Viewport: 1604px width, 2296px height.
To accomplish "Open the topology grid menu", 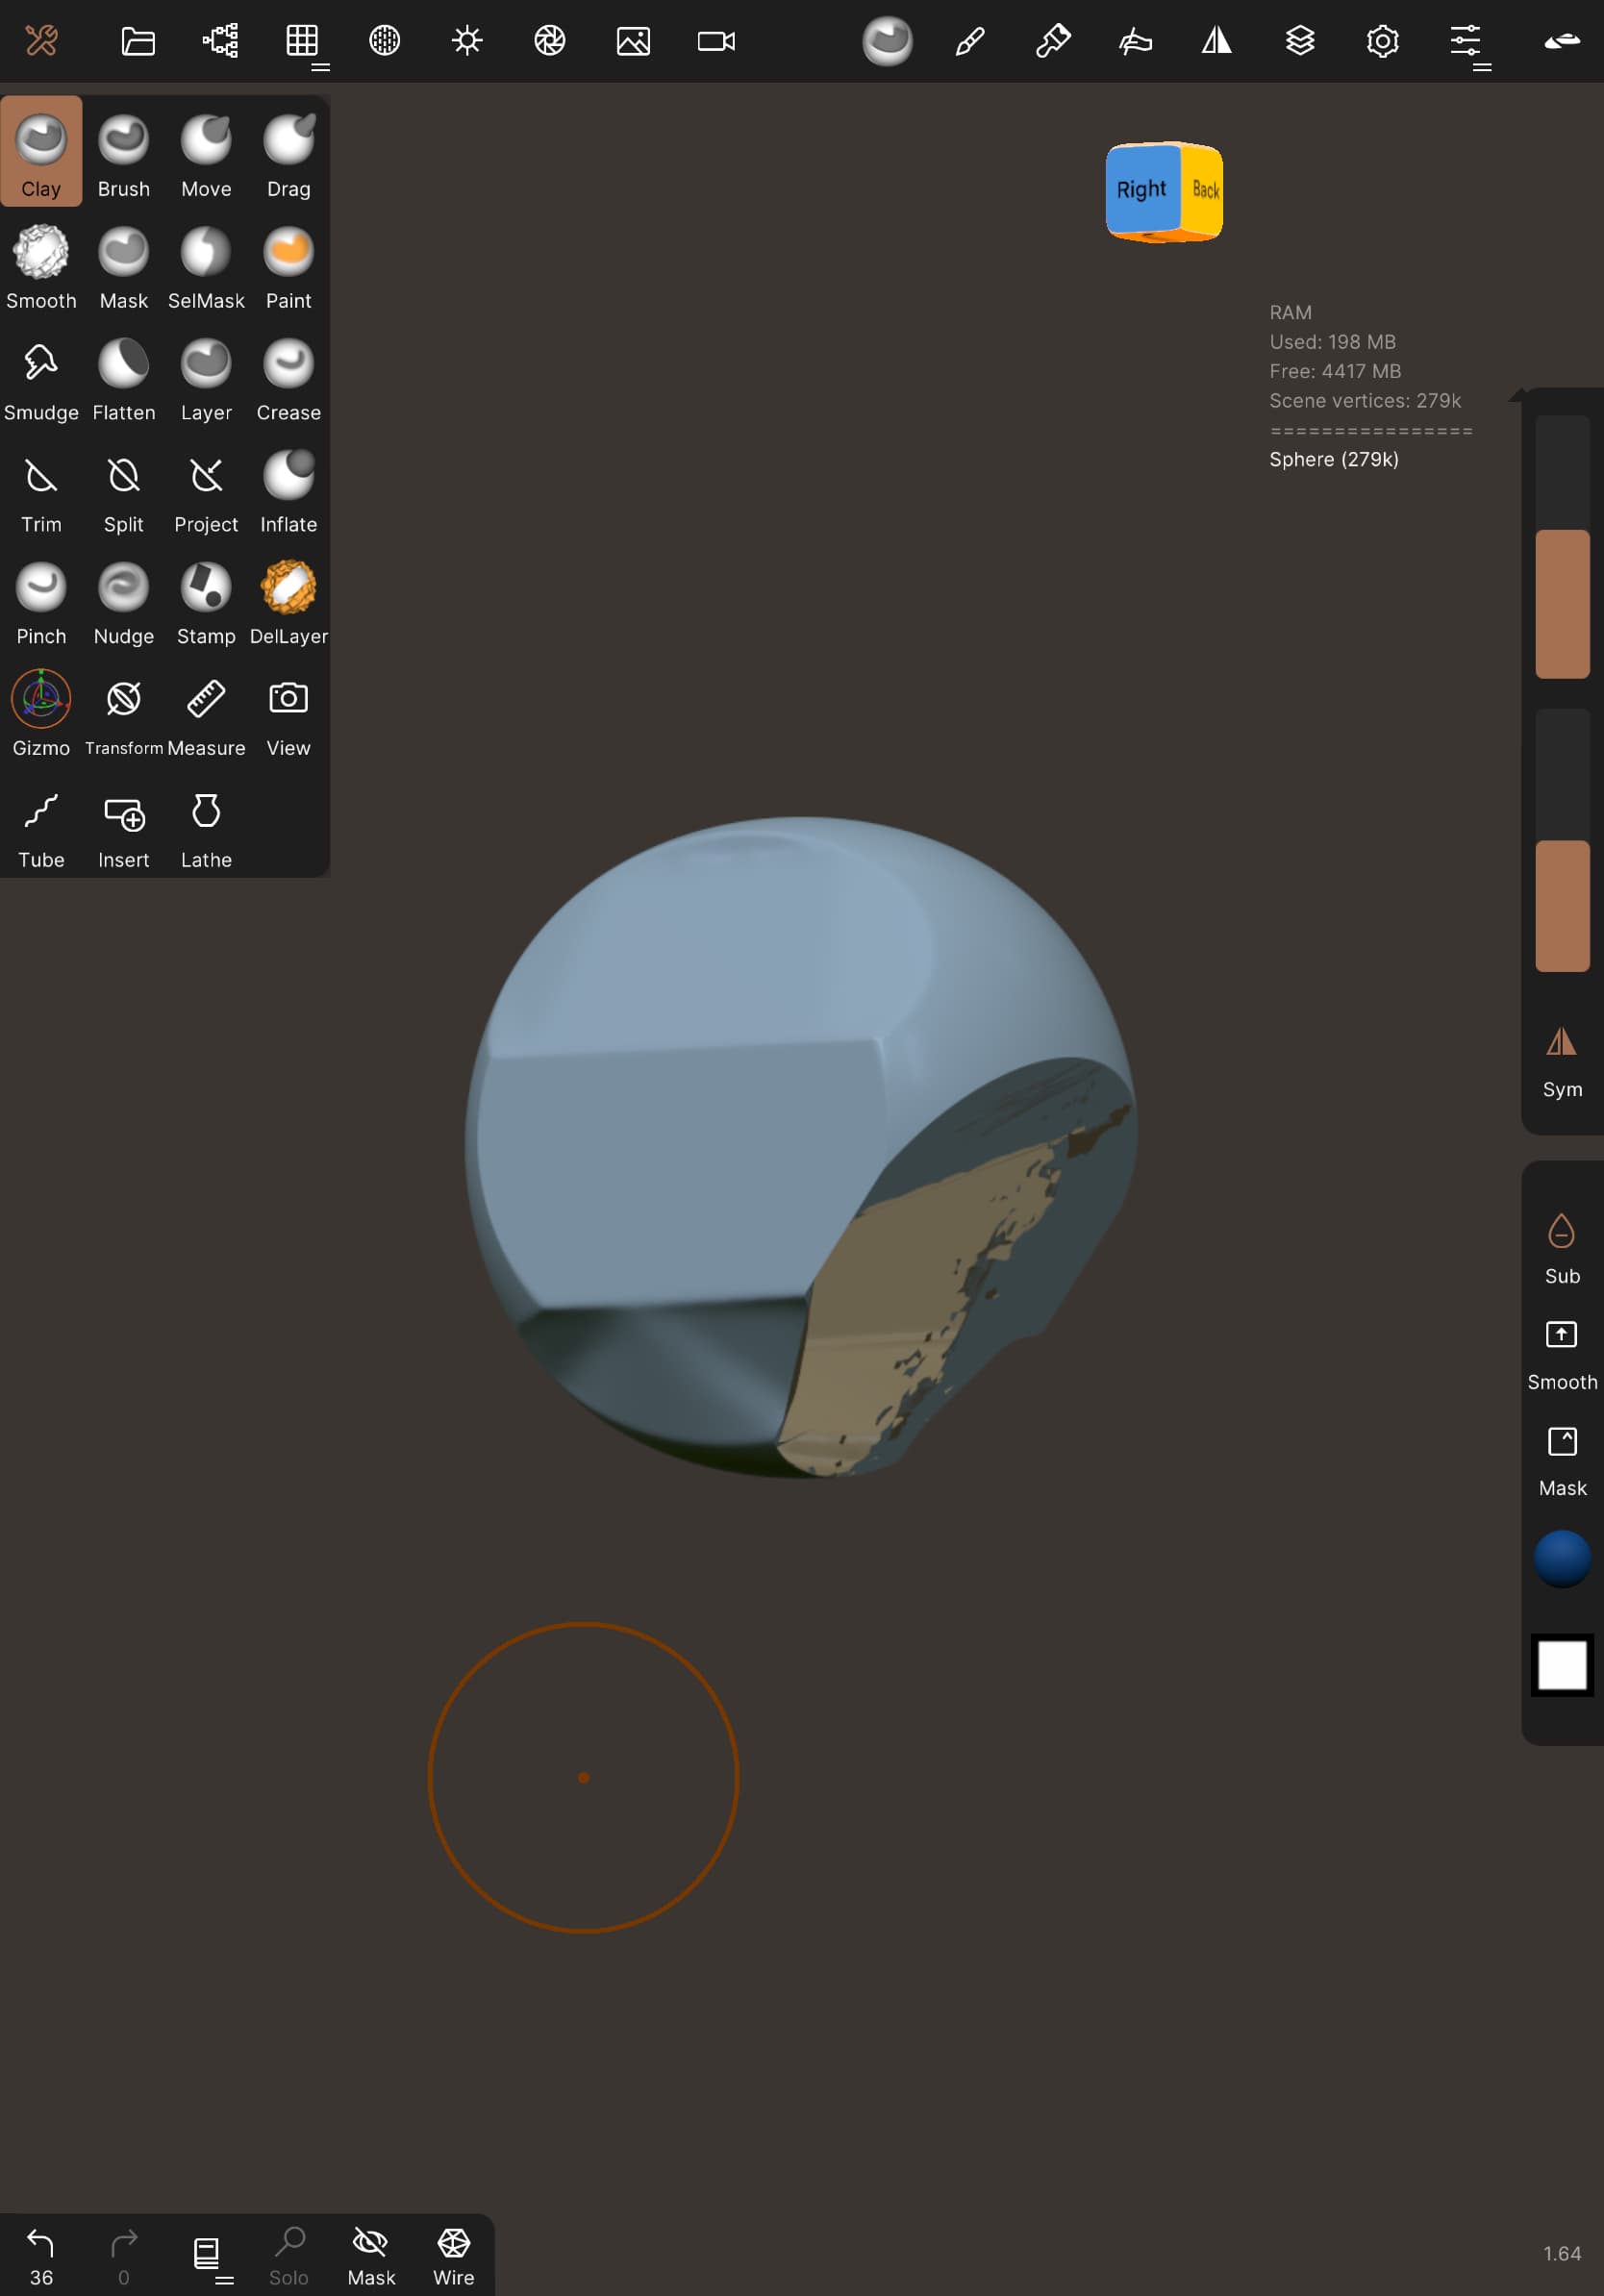I will pyautogui.click(x=302, y=41).
